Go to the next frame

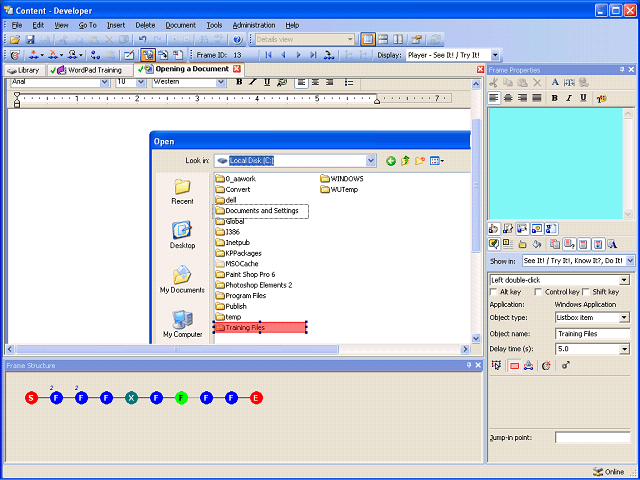pyautogui.click(x=298, y=55)
